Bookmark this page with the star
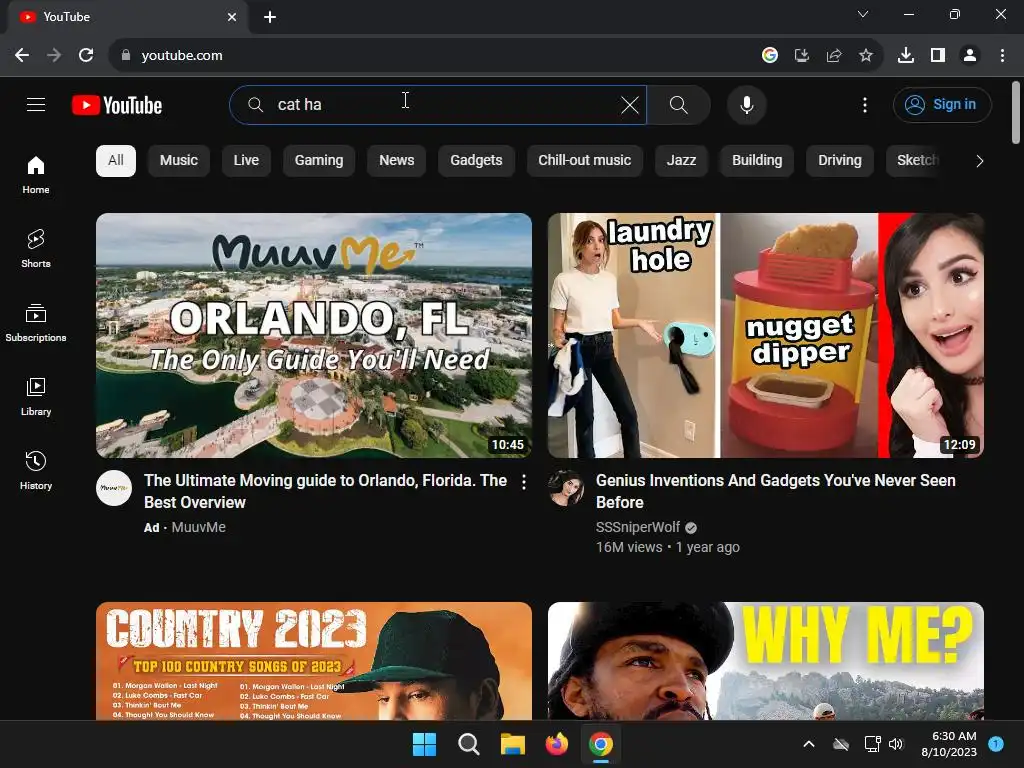 coord(865,56)
